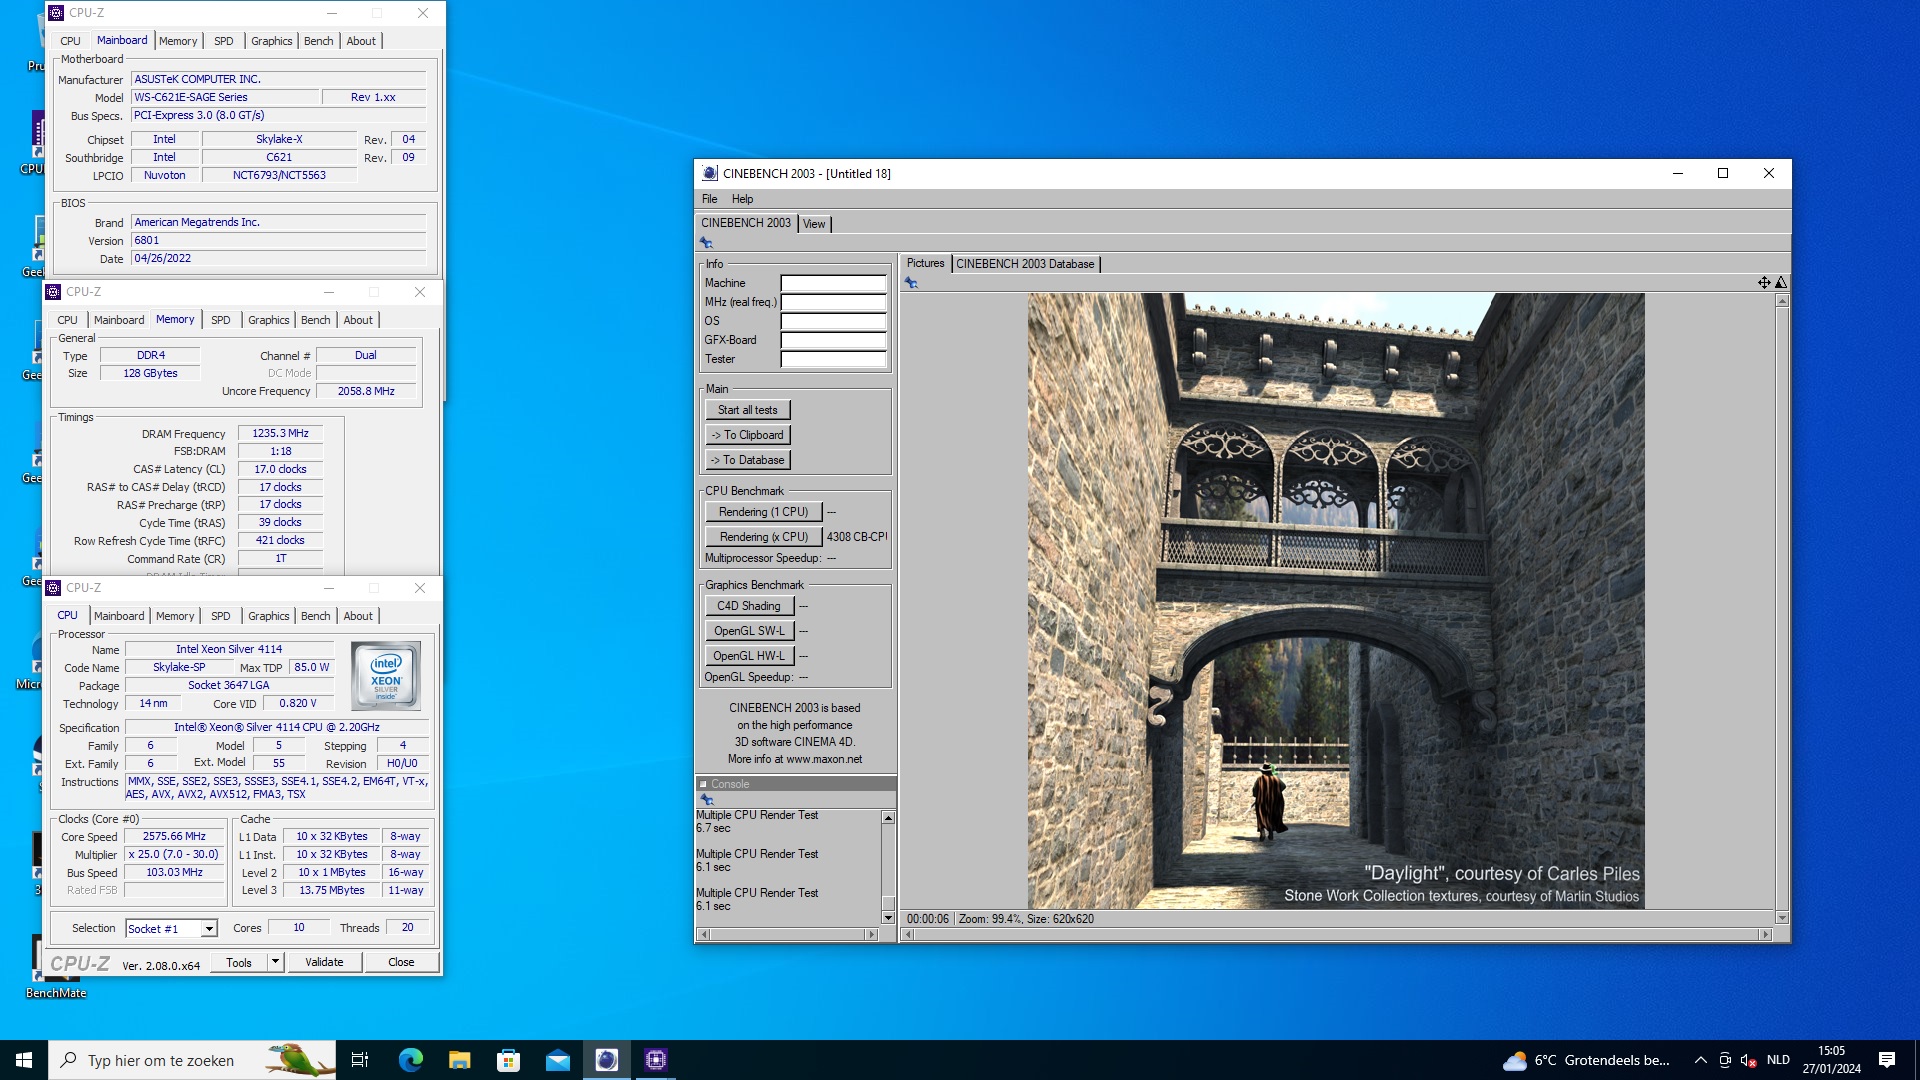Select the Pictures tab in Cinebench
The height and width of the screenshot is (1080, 1920).
(925, 263)
